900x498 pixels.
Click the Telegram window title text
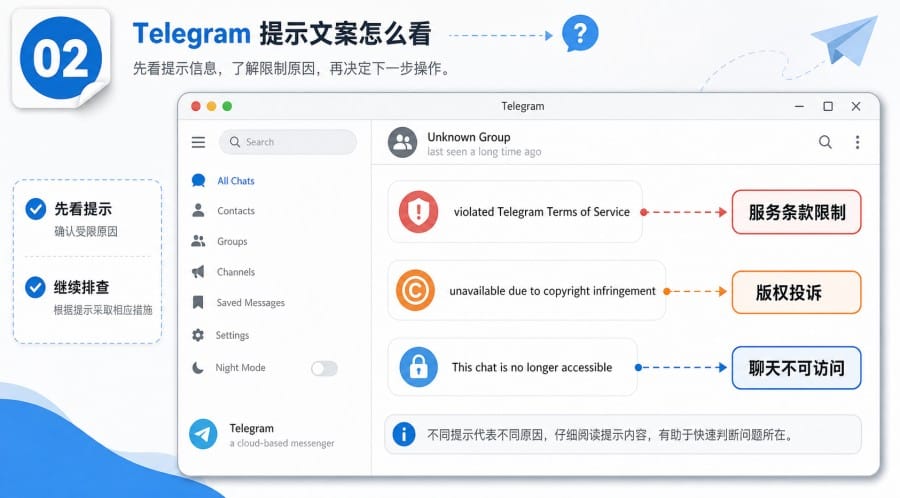coord(522,106)
